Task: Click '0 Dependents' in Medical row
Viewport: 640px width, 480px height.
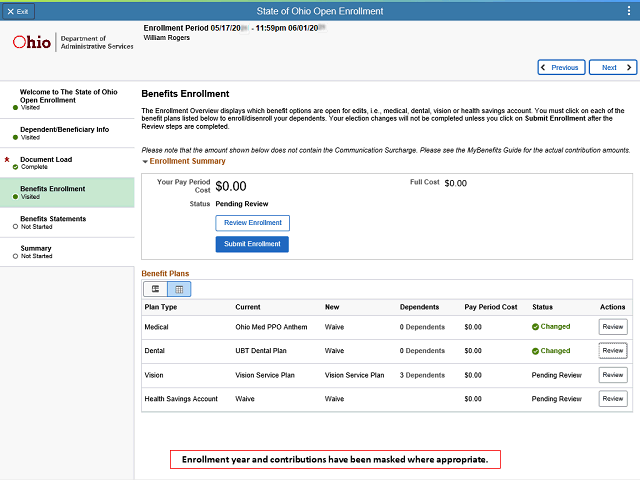Action: coord(422,327)
